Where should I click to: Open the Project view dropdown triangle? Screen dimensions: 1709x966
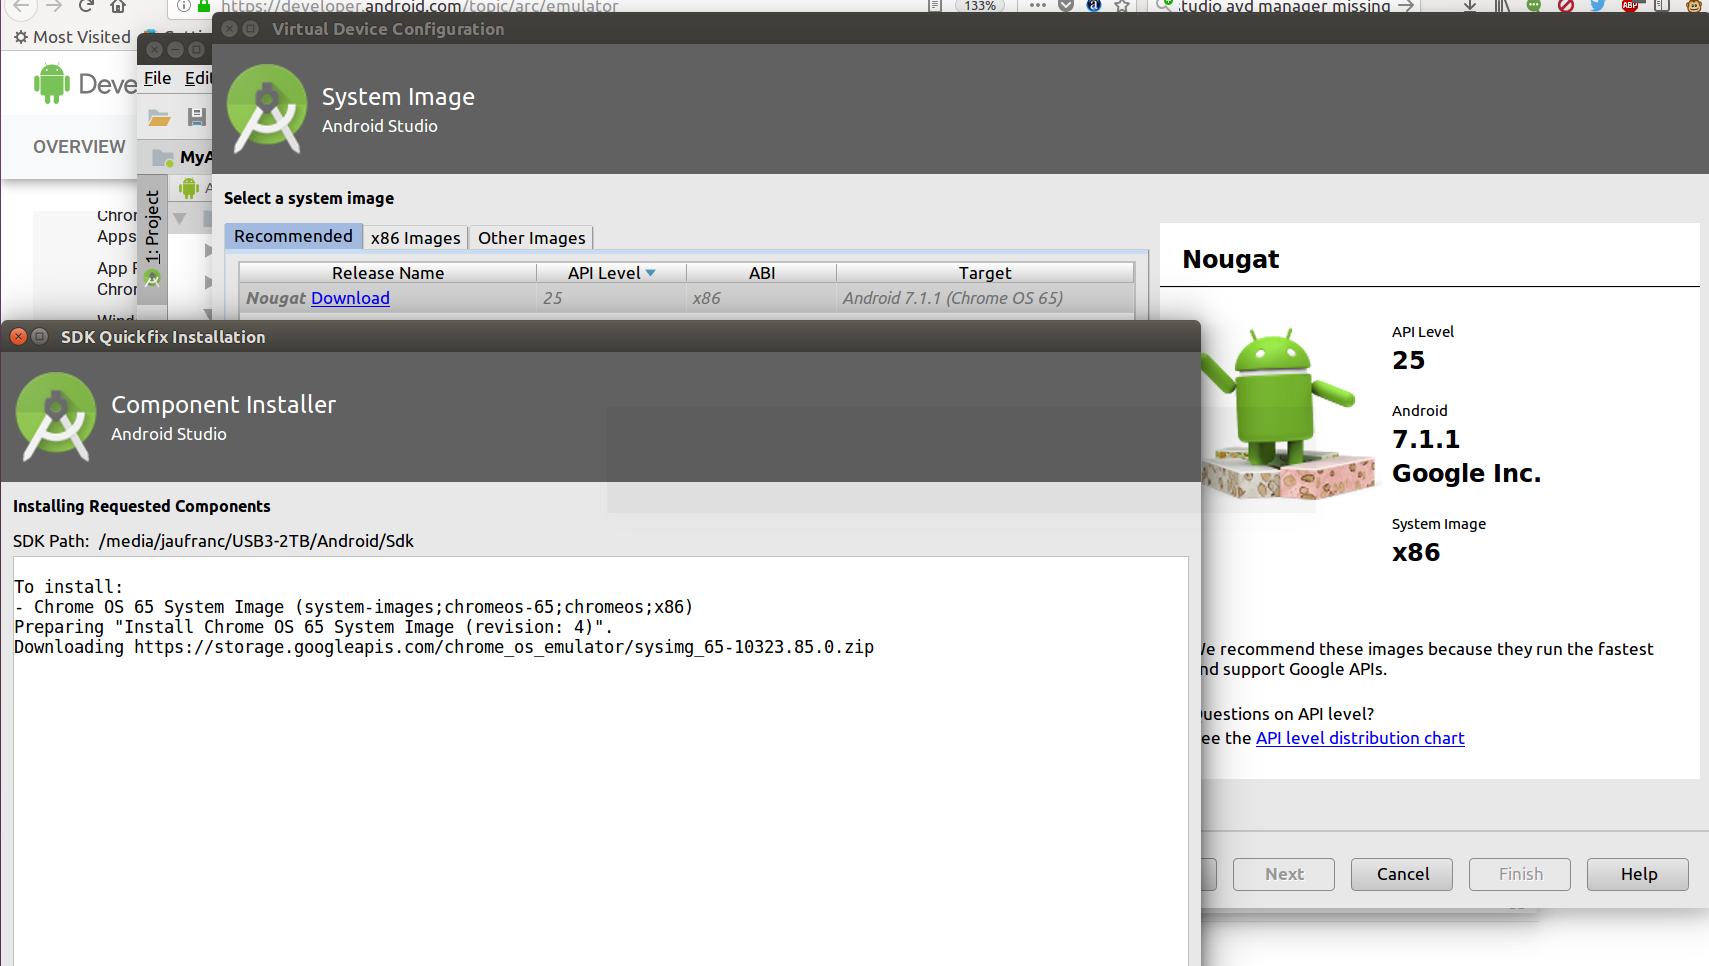[180, 218]
